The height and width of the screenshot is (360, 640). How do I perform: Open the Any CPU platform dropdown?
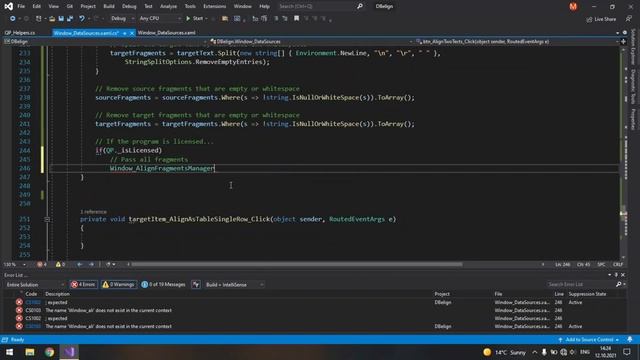(x=160, y=18)
